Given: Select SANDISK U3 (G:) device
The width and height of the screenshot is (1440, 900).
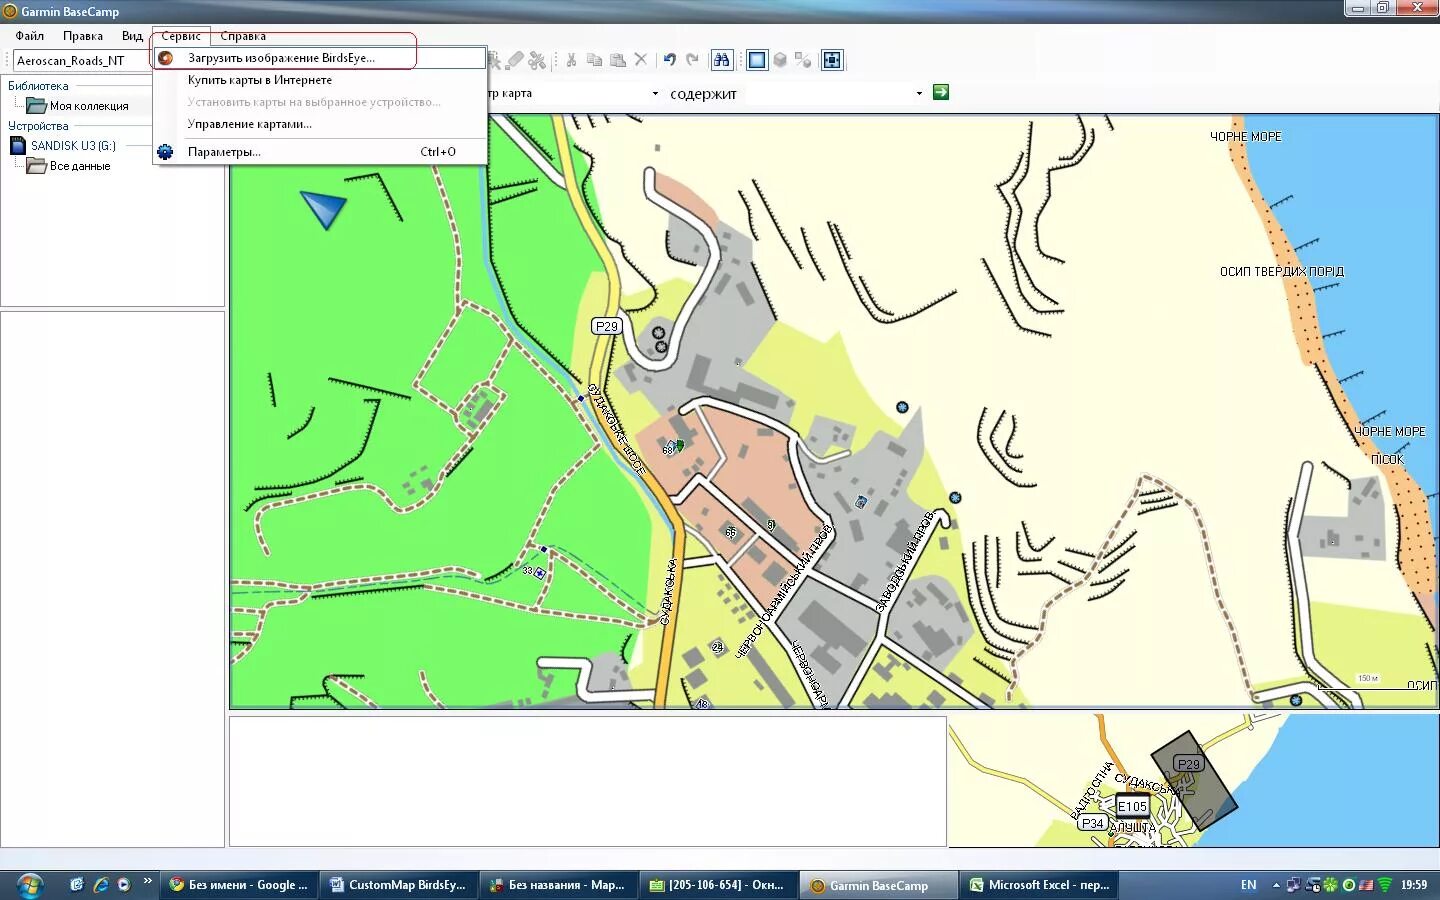Looking at the screenshot, I should (73, 146).
